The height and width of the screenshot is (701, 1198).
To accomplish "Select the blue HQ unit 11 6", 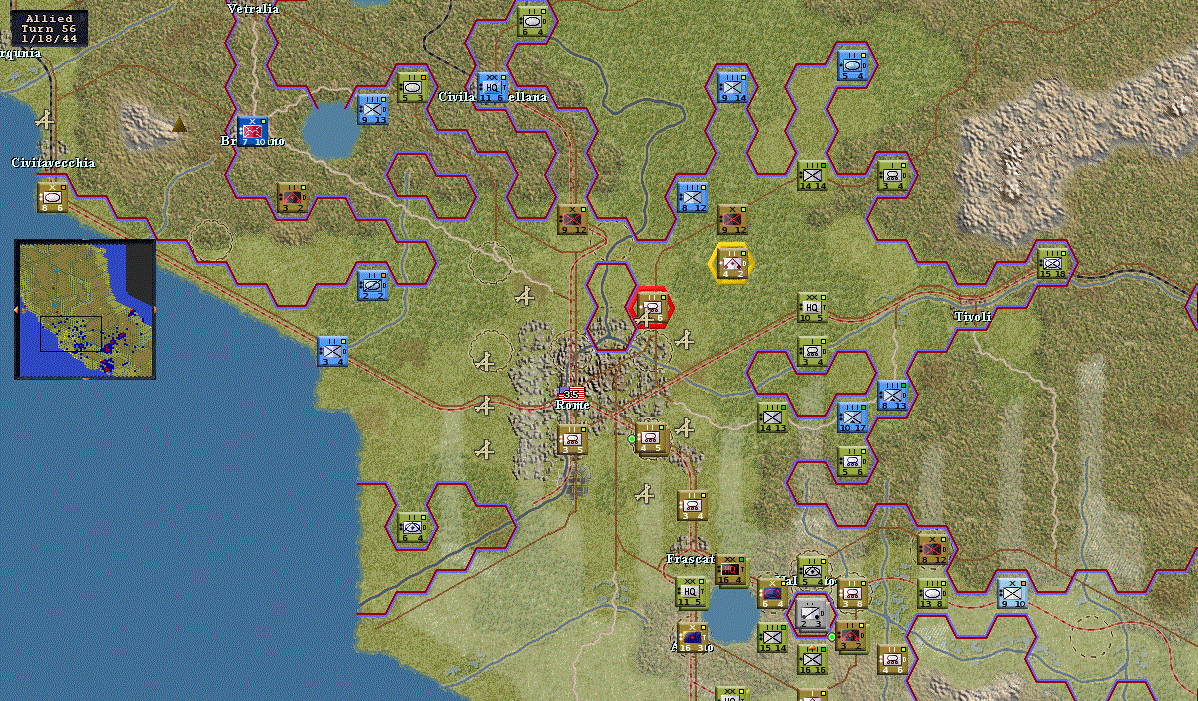I will pos(493,88).
